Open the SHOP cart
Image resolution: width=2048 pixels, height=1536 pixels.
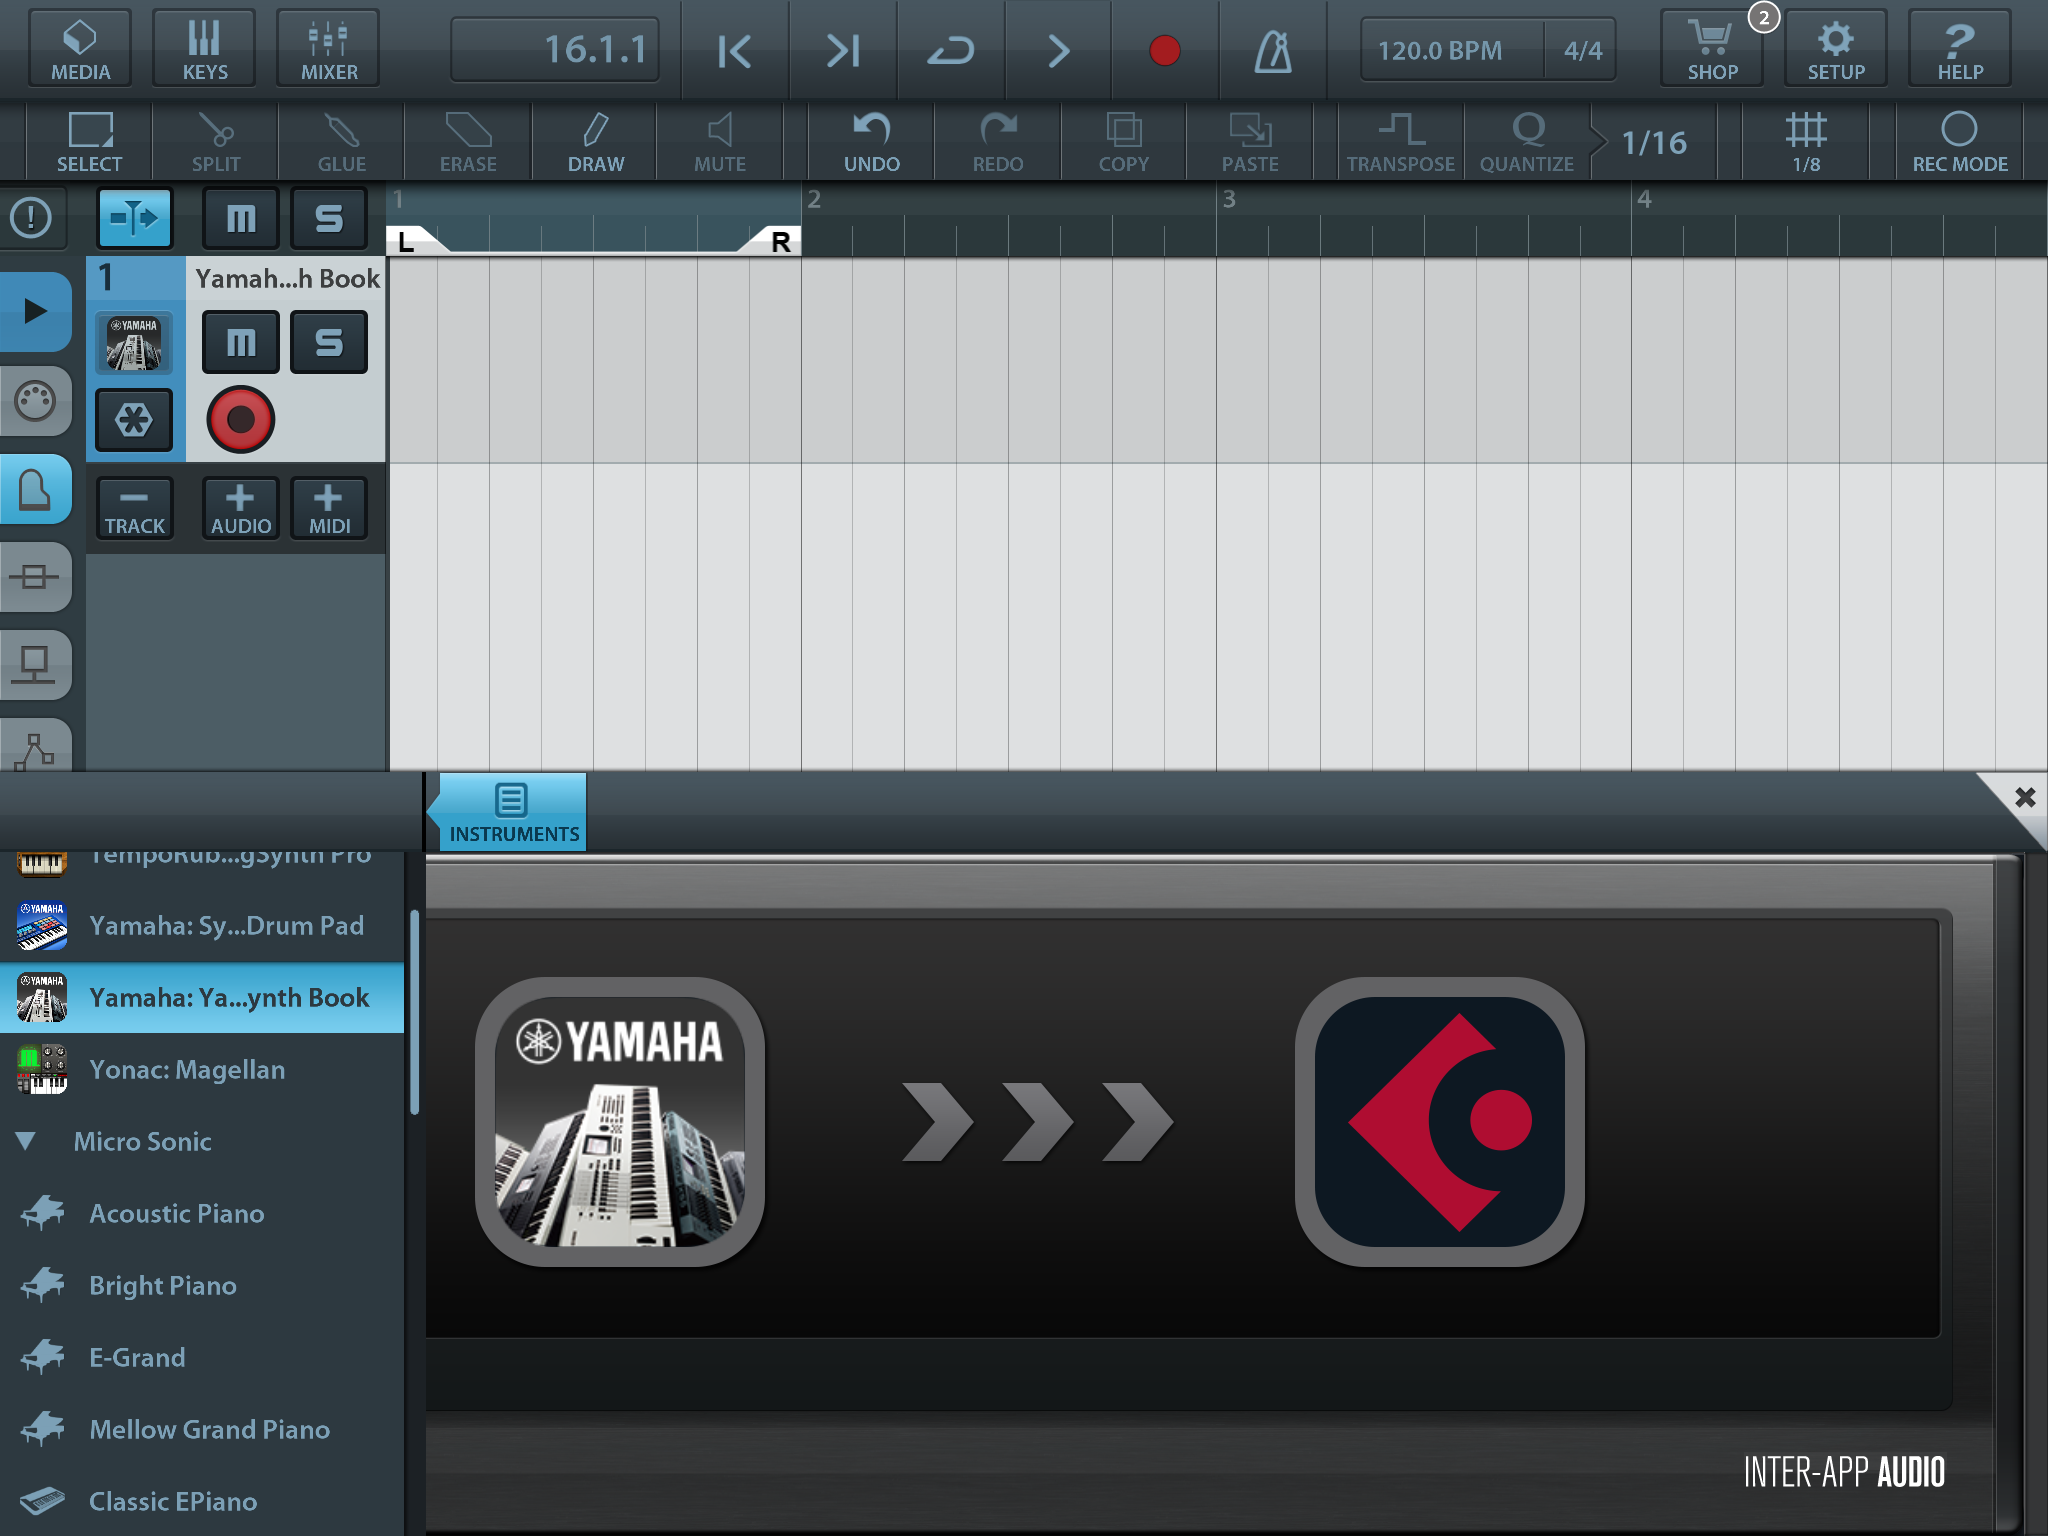[x=1712, y=48]
